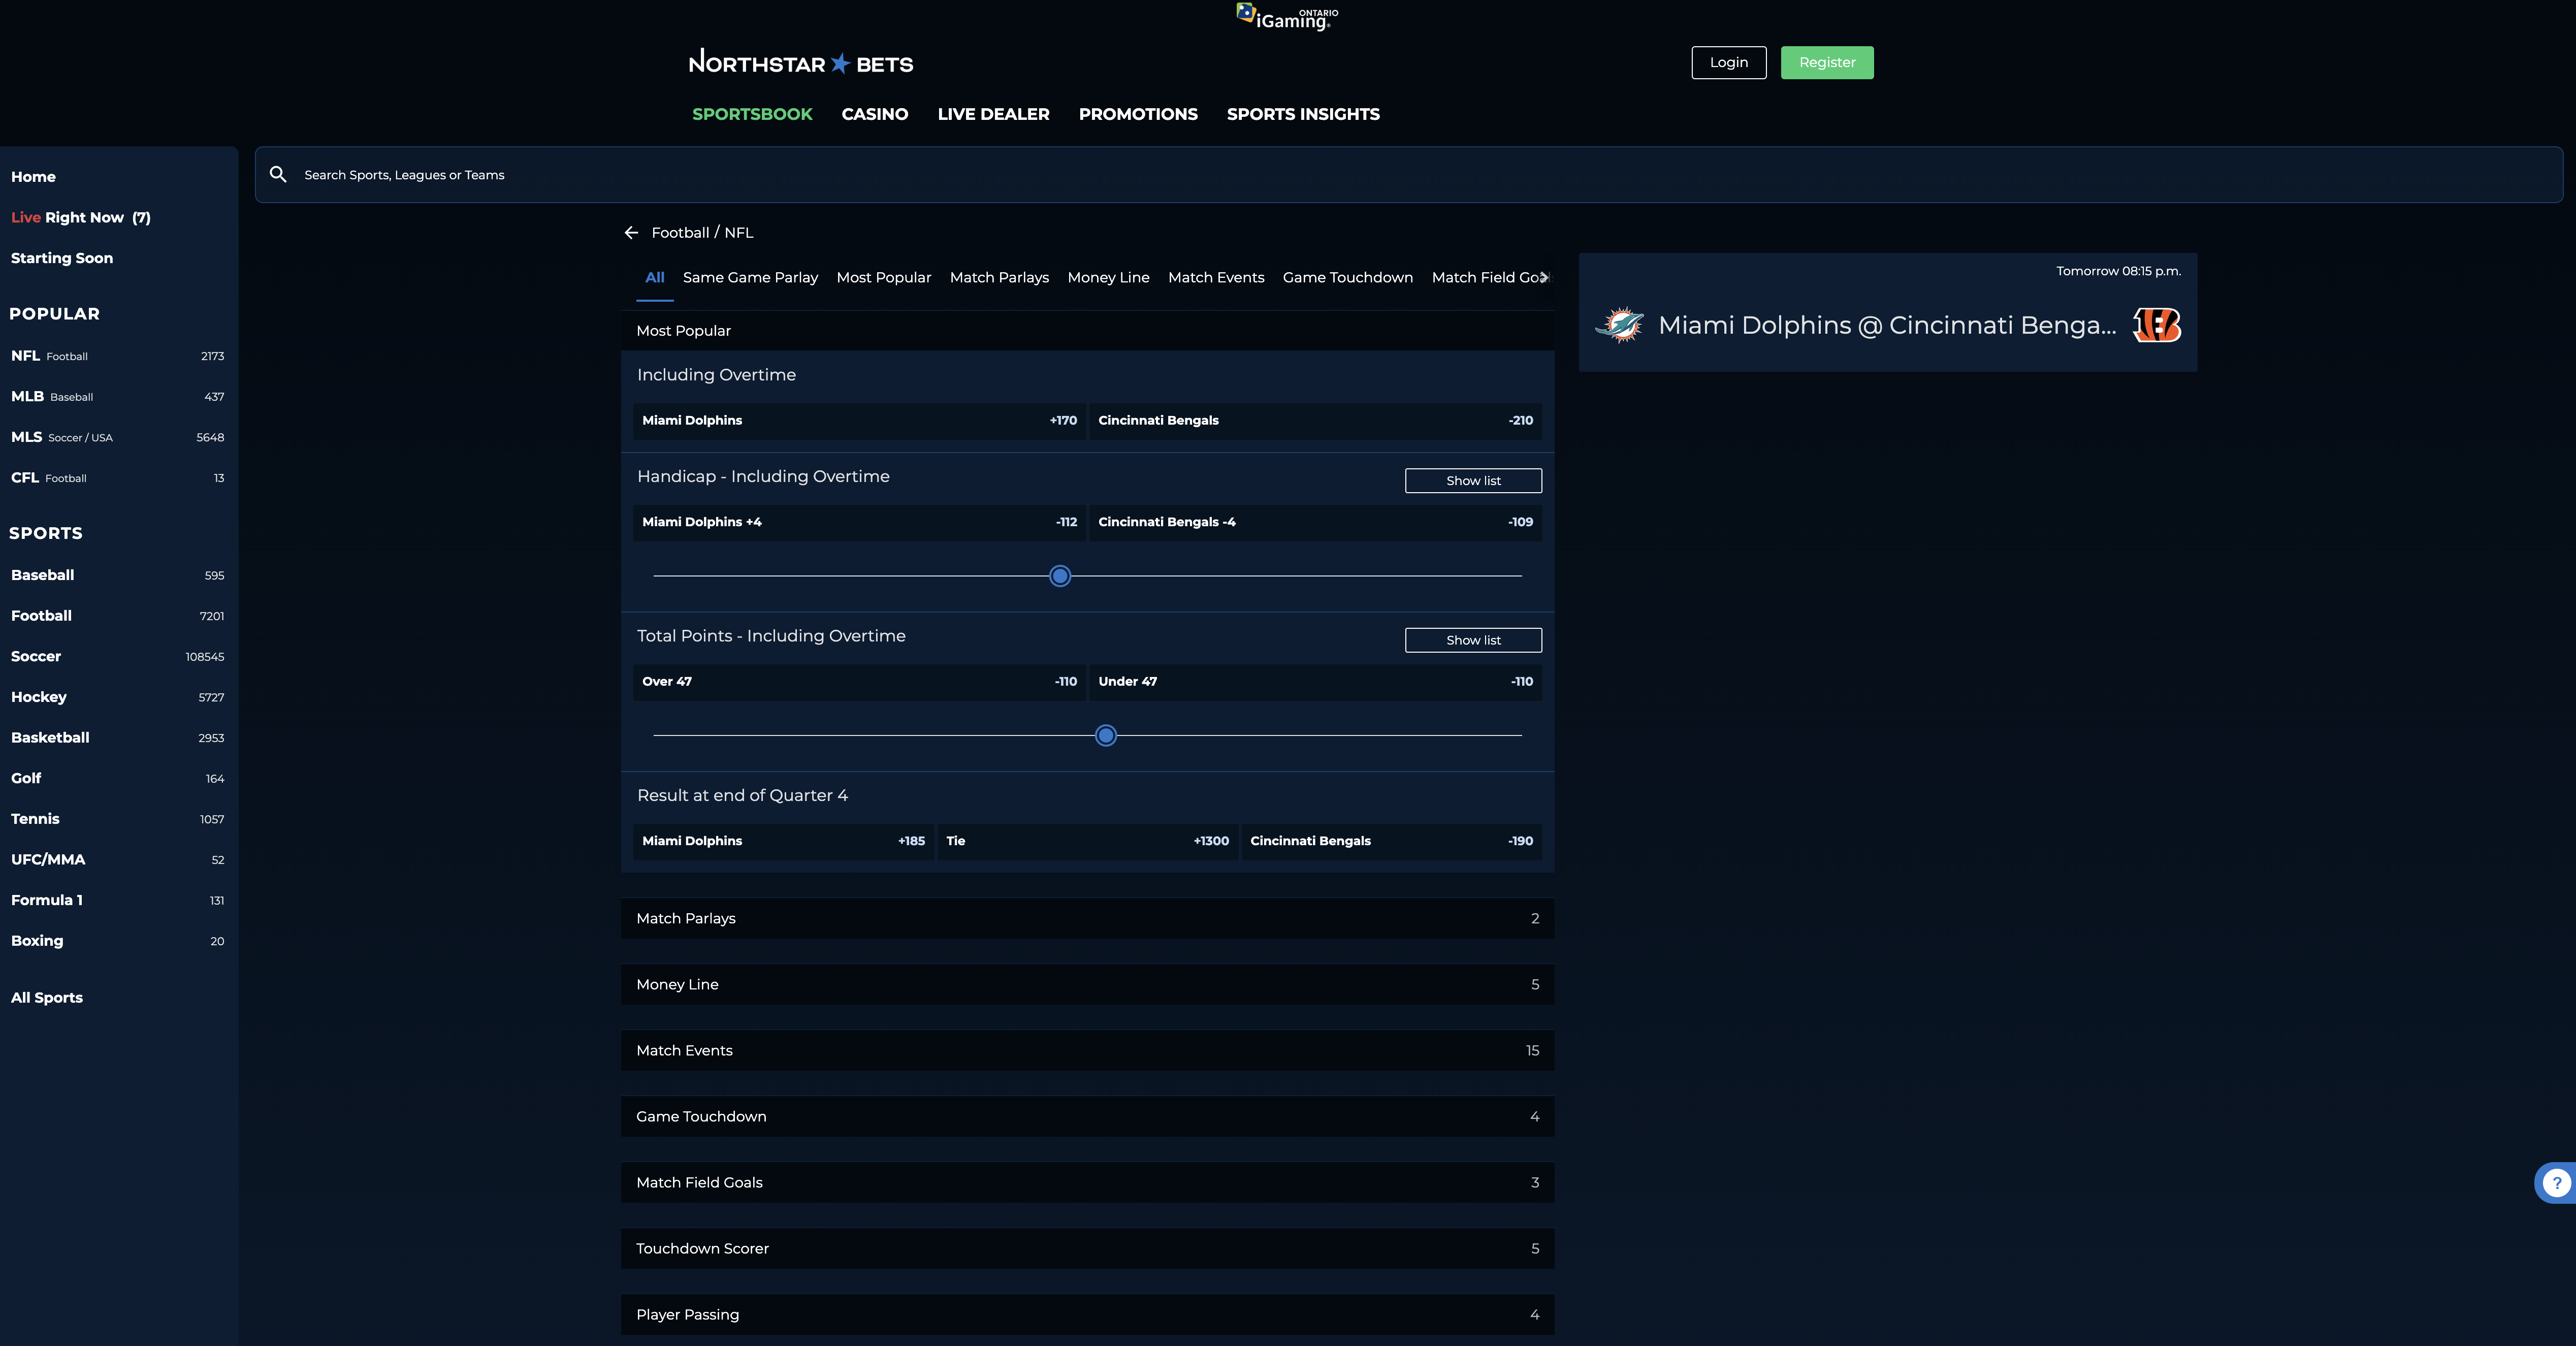Expand the Match Parlays section
Image resolution: width=2576 pixels, height=1346 pixels.
pyautogui.click(x=1087, y=919)
